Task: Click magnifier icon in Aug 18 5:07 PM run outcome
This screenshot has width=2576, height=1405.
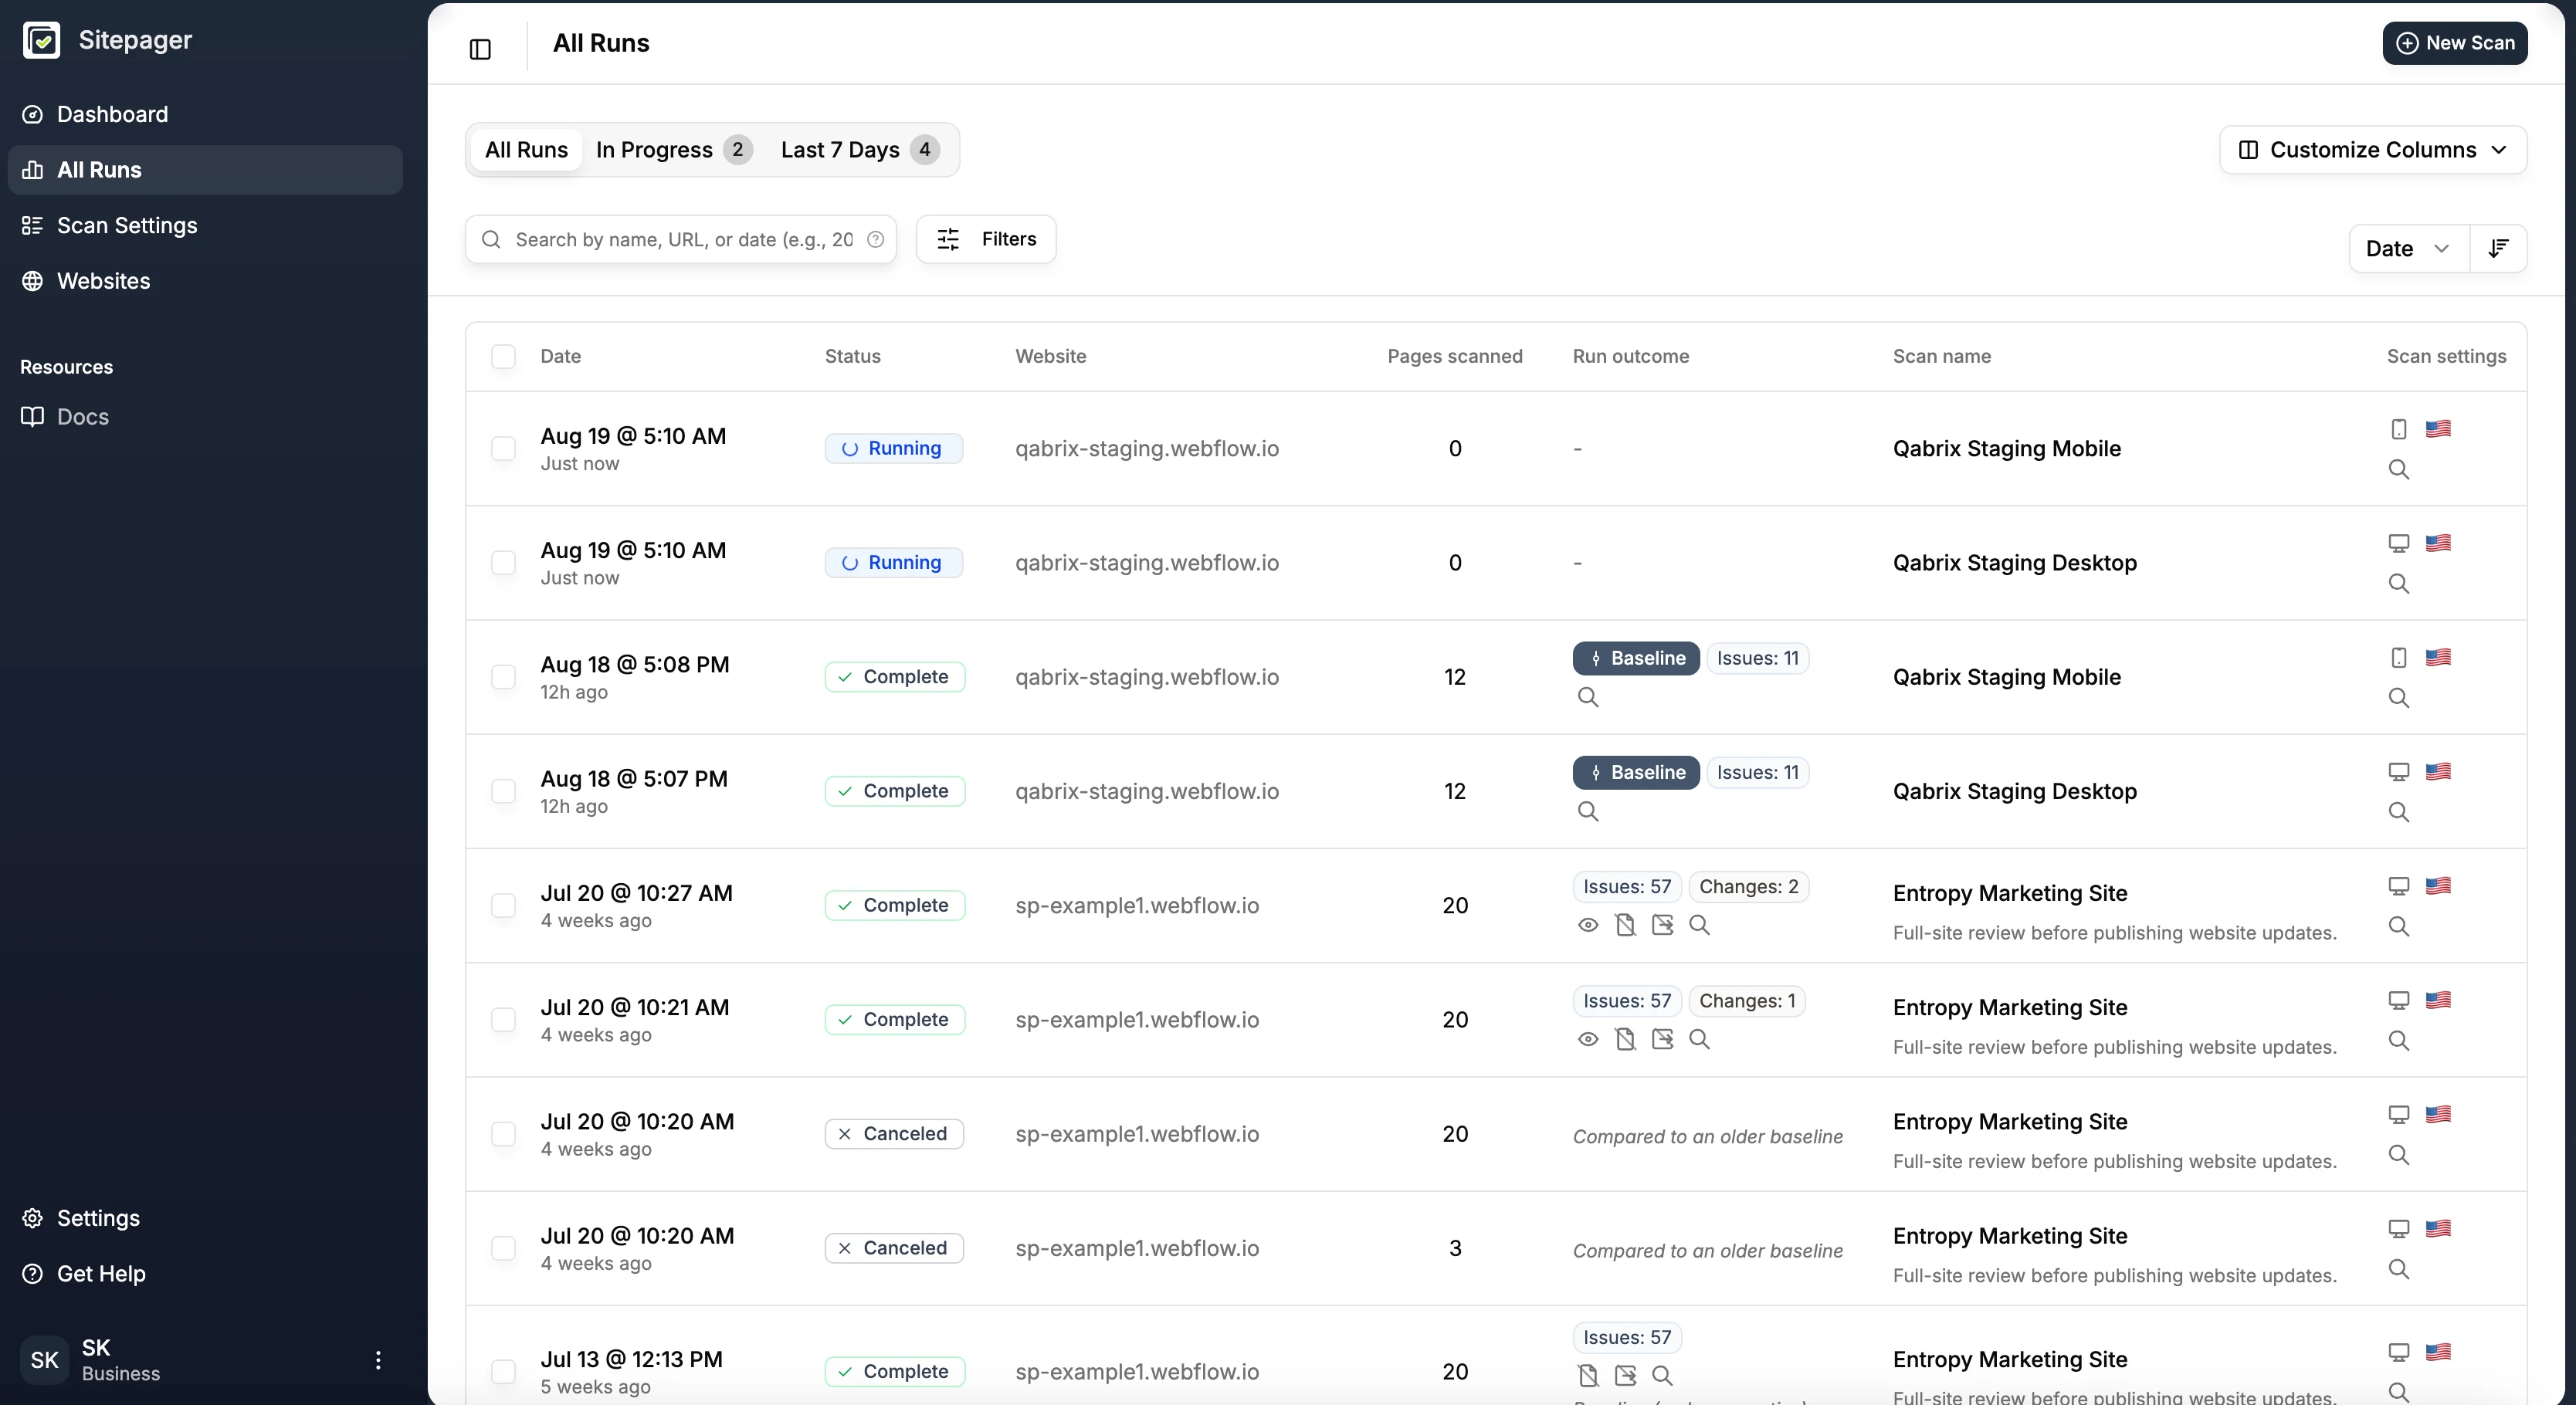Action: [x=1588, y=811]
